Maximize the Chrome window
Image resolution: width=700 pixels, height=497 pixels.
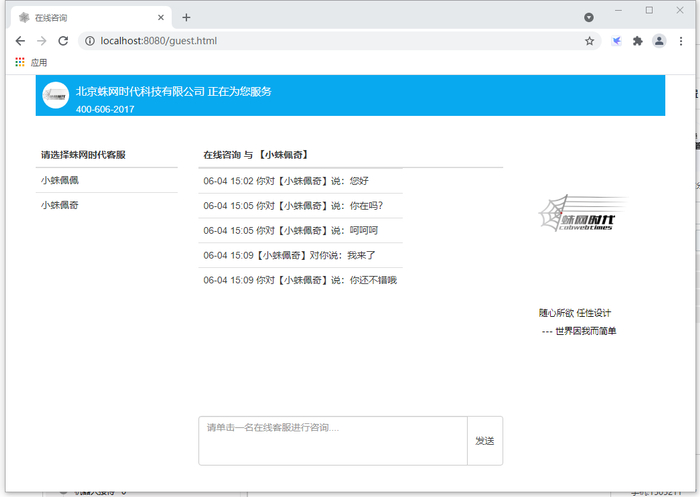point(649,10)
